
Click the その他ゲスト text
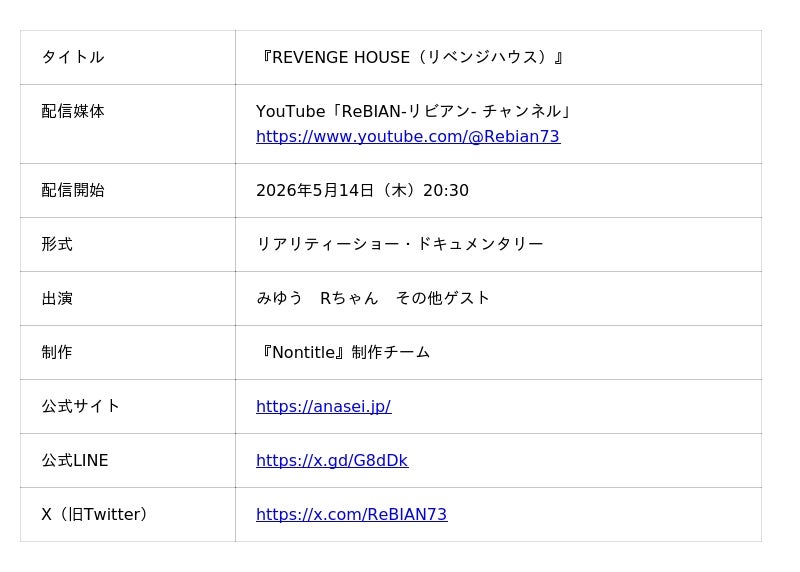pyautogui.click(x=443, y=299)
